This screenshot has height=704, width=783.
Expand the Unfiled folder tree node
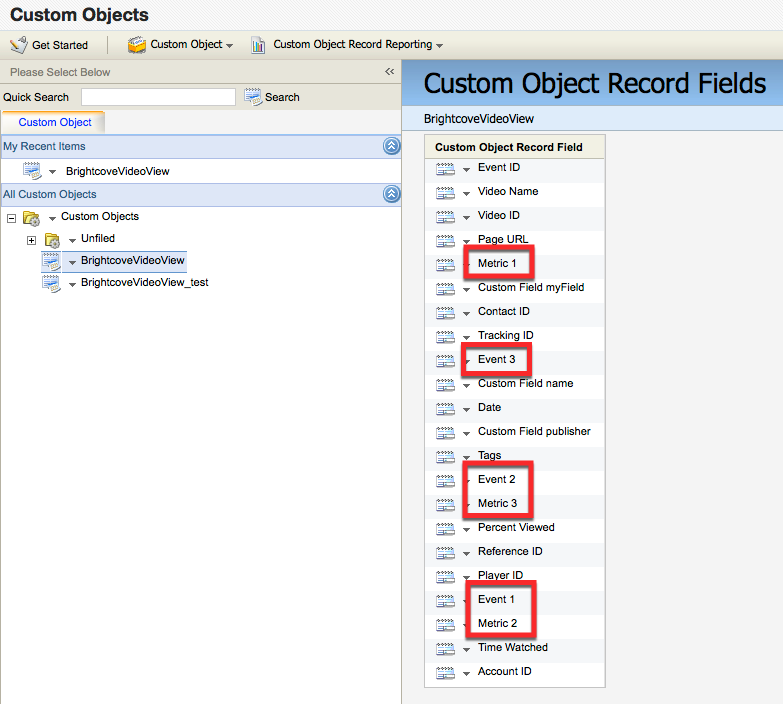pos(31,240)
